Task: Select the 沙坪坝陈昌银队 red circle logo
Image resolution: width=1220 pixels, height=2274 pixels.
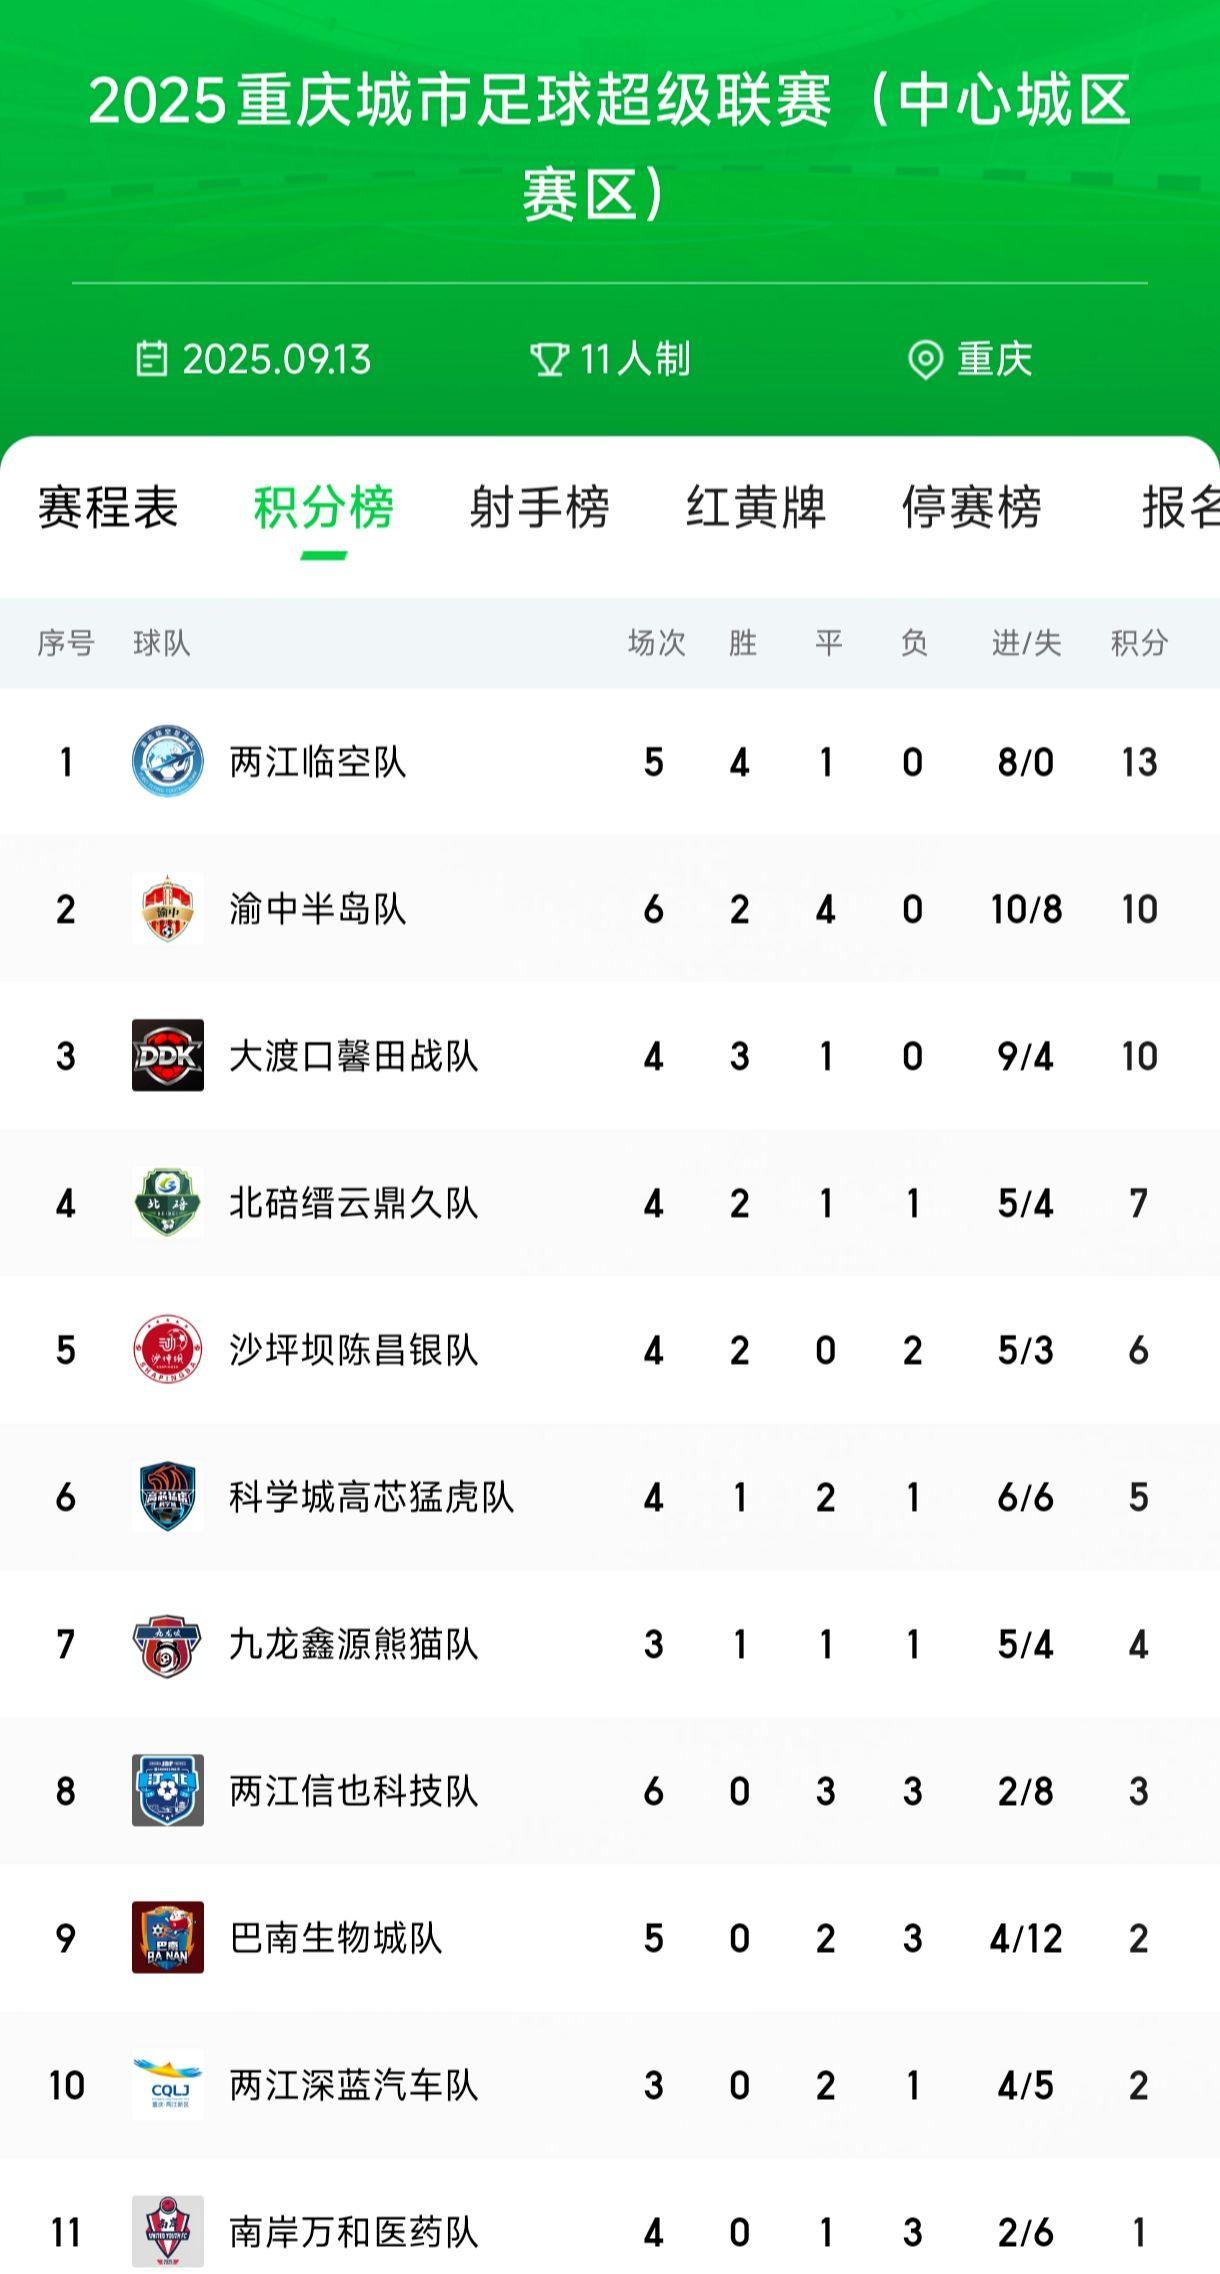Action: tap(168, 1350)
